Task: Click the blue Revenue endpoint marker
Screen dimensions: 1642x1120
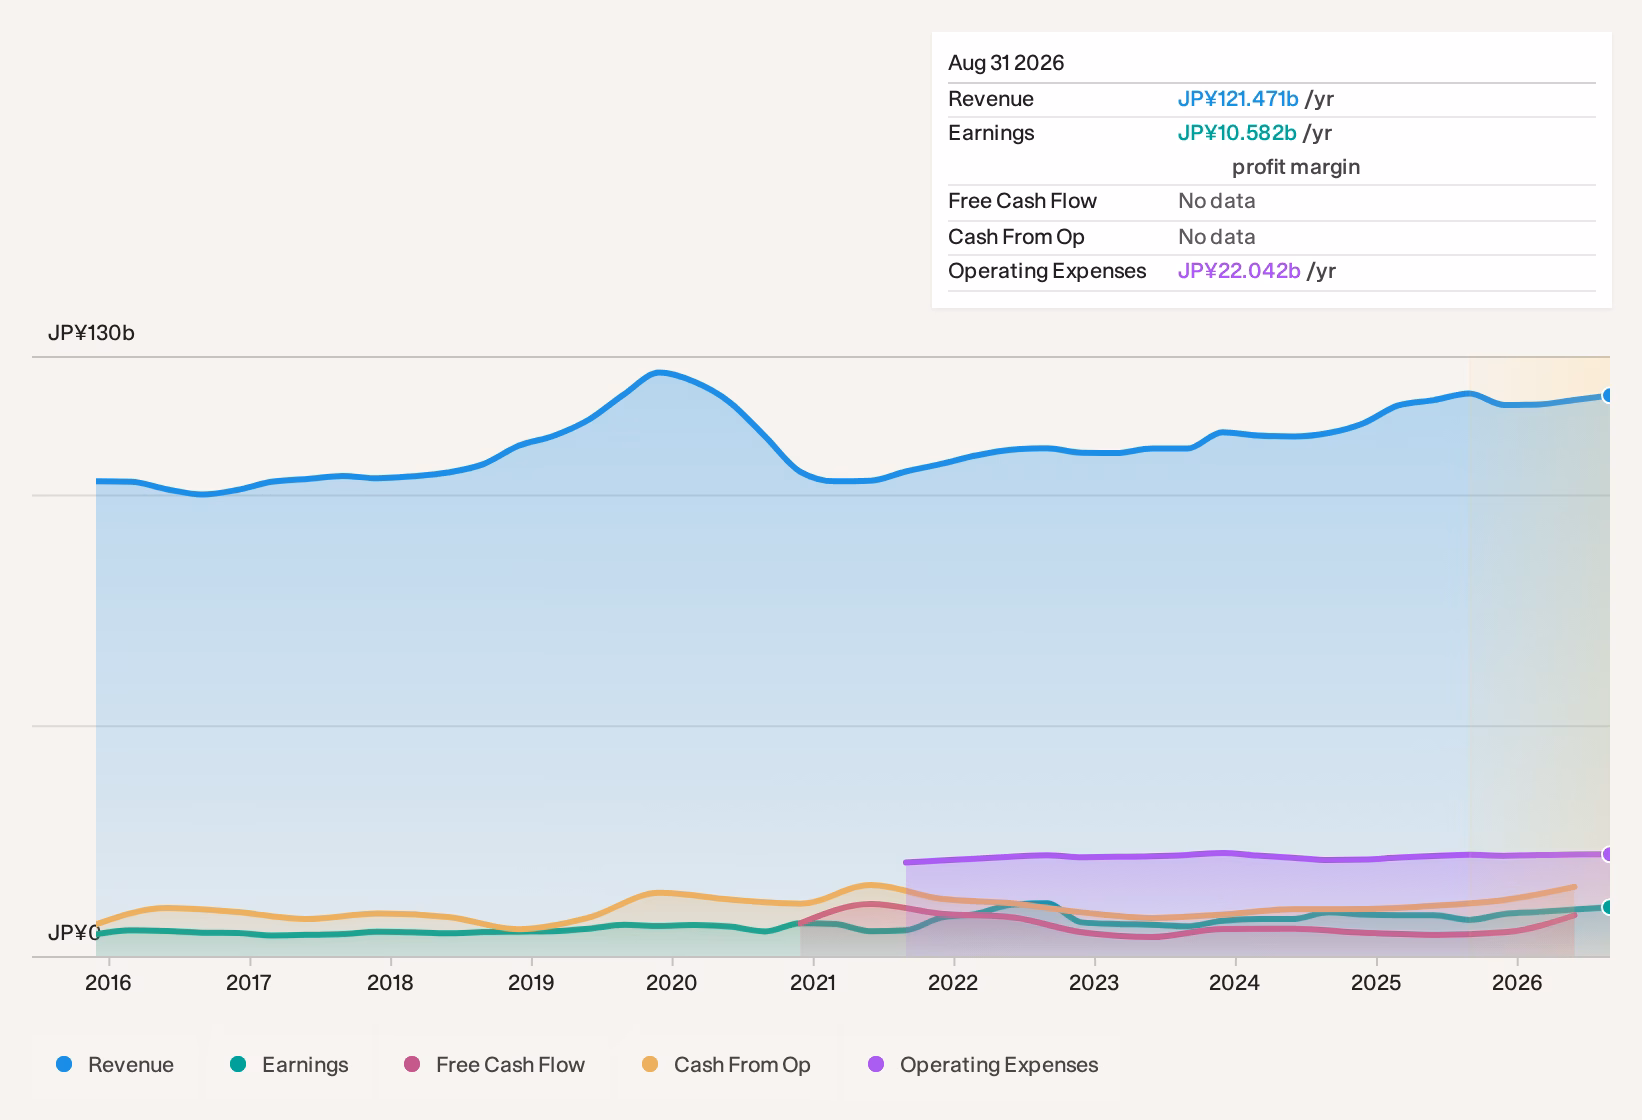Action: [x=1608, y=395]
